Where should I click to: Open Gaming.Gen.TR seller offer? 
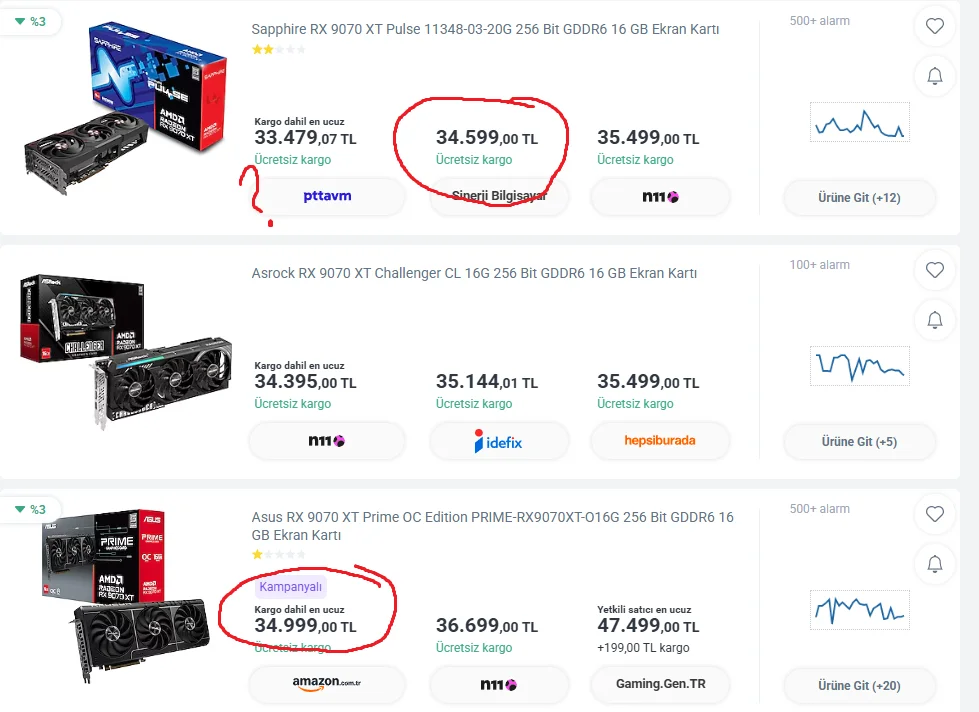pos(660,684)
